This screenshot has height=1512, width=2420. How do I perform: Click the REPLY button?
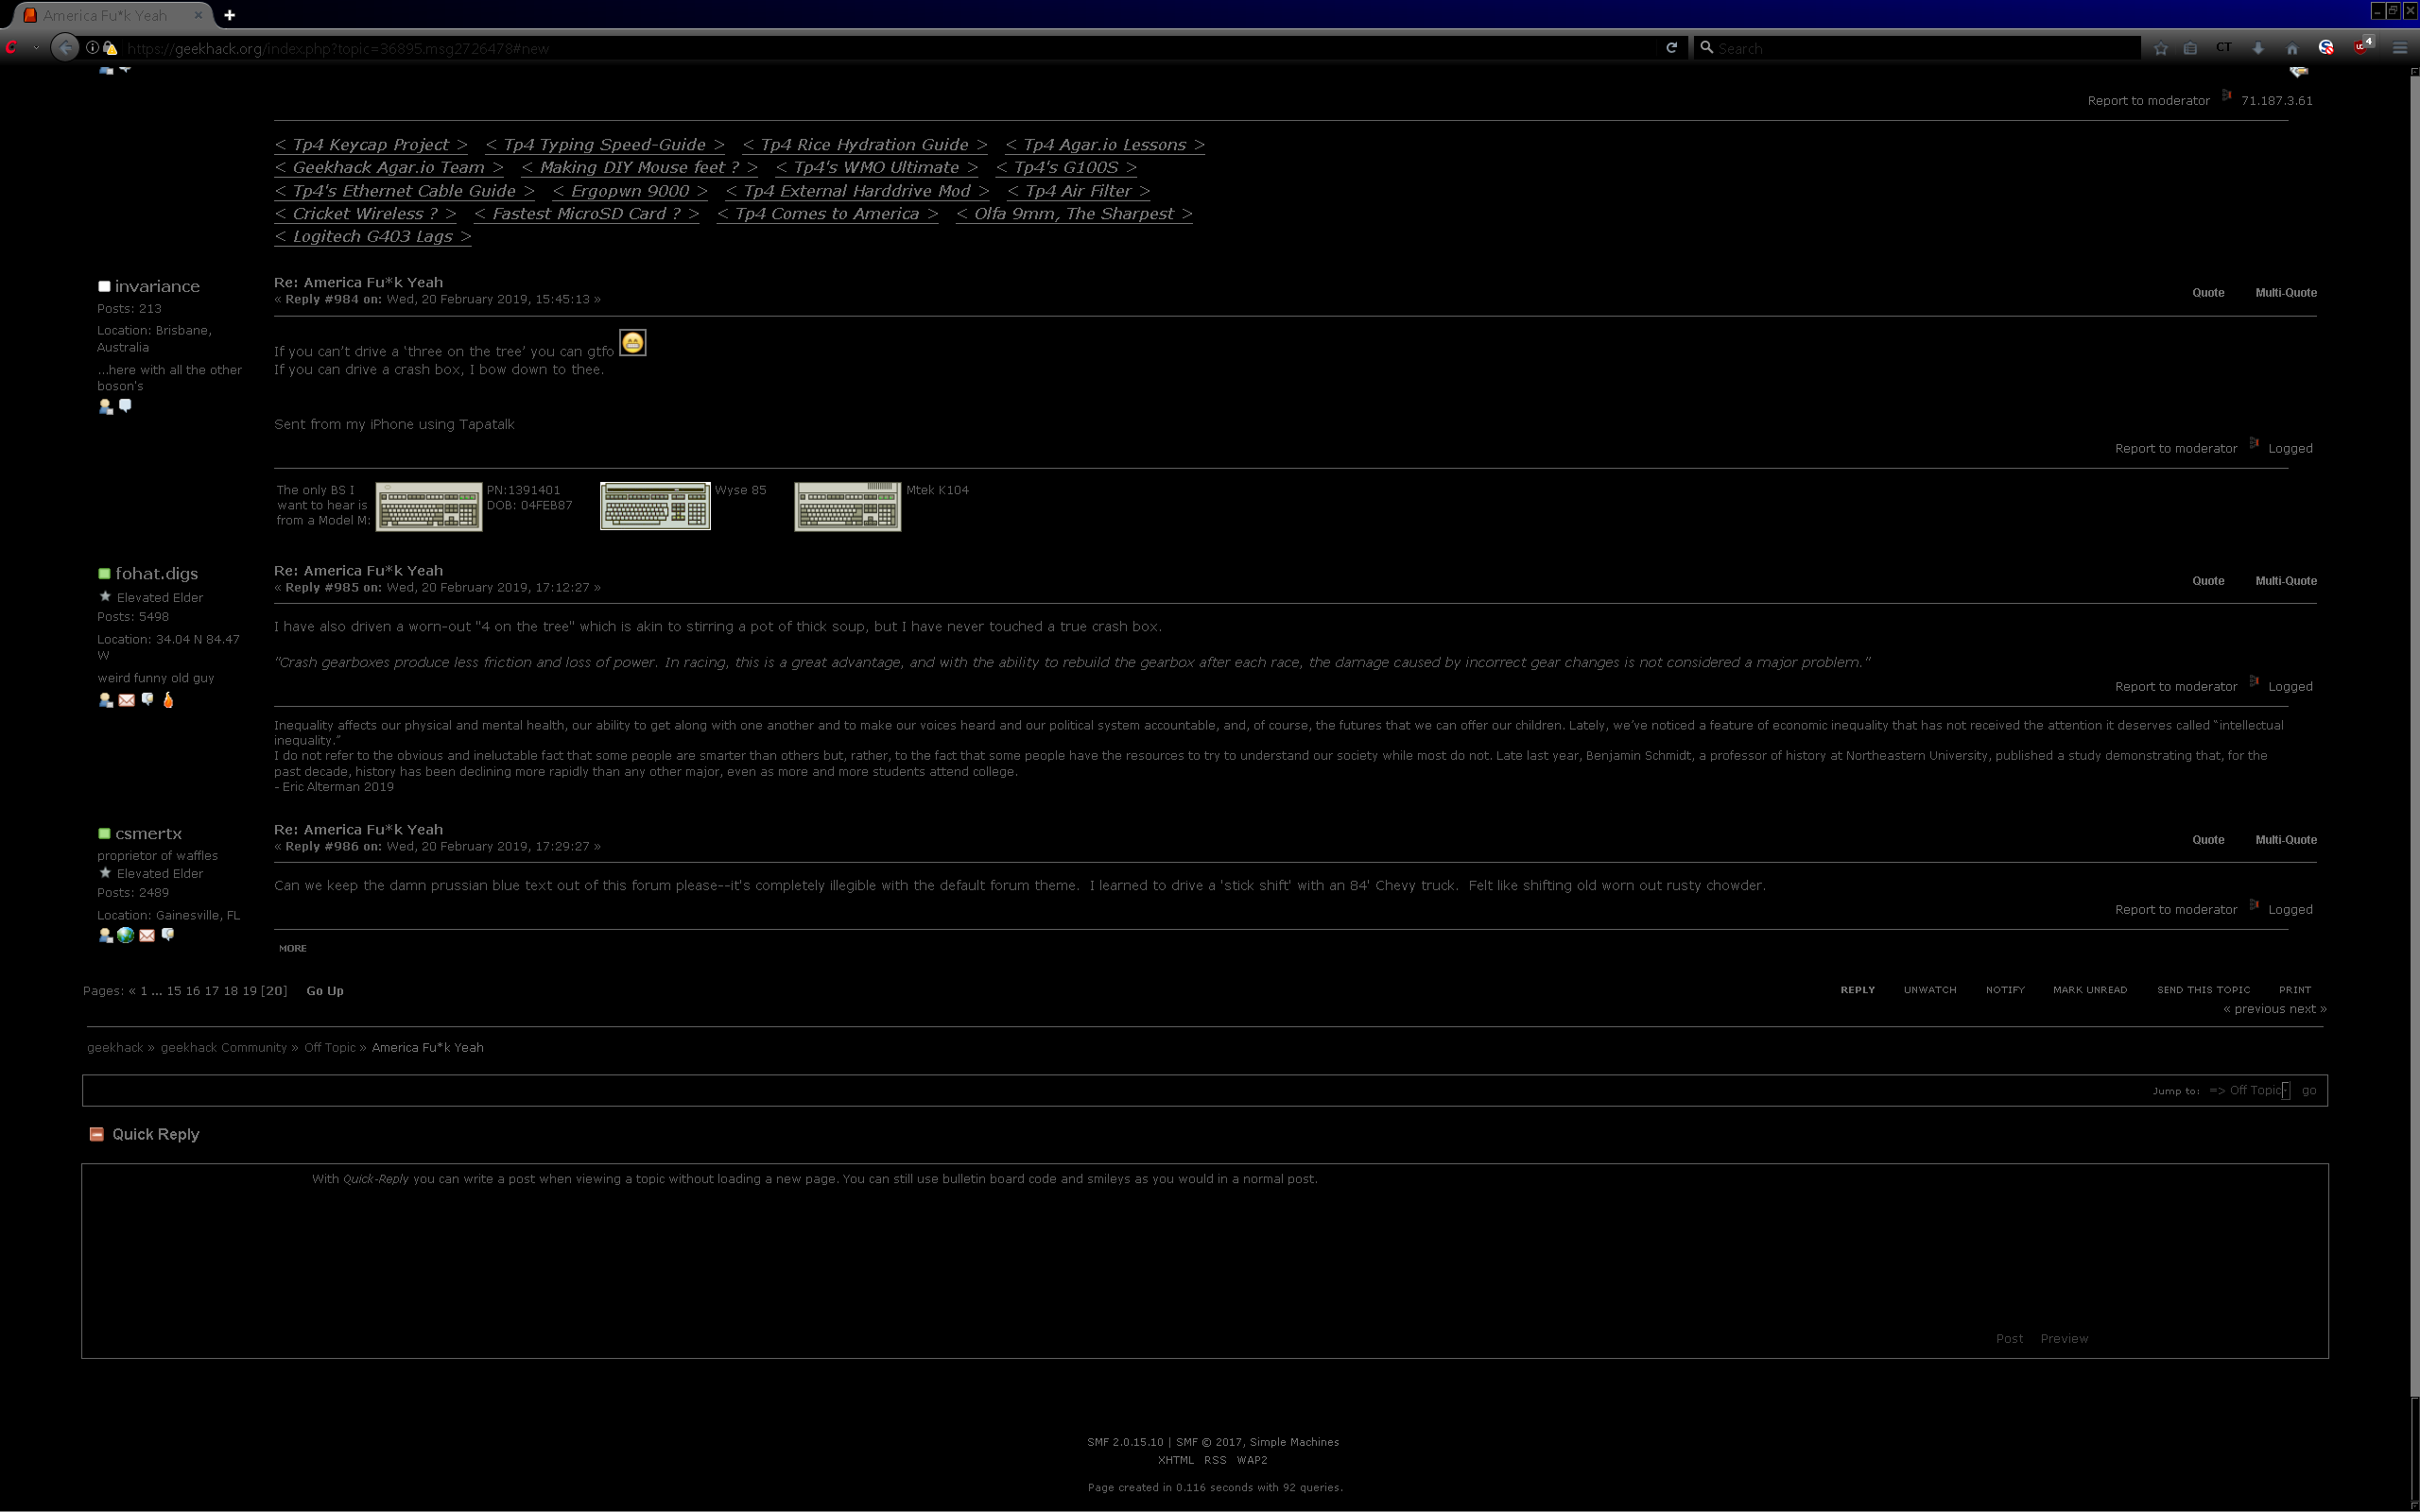click(x=1857, y=990)
